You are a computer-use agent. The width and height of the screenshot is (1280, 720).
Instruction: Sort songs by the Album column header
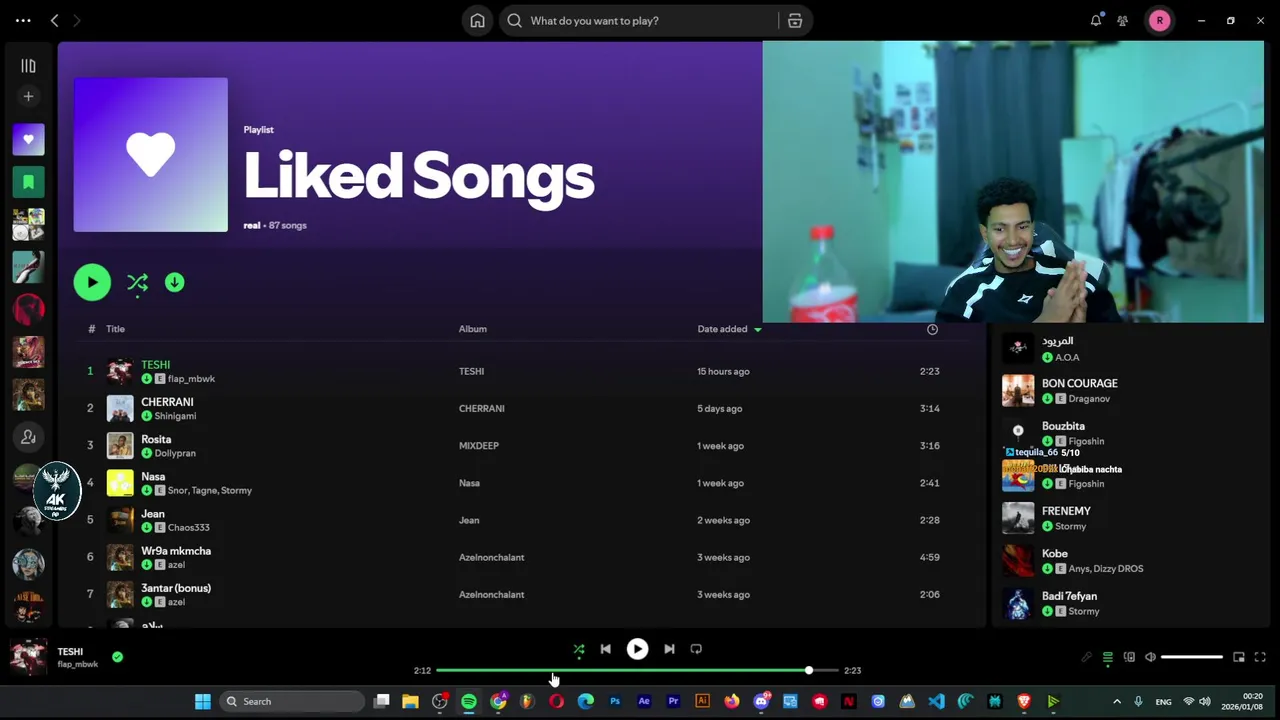pos(473,329)
